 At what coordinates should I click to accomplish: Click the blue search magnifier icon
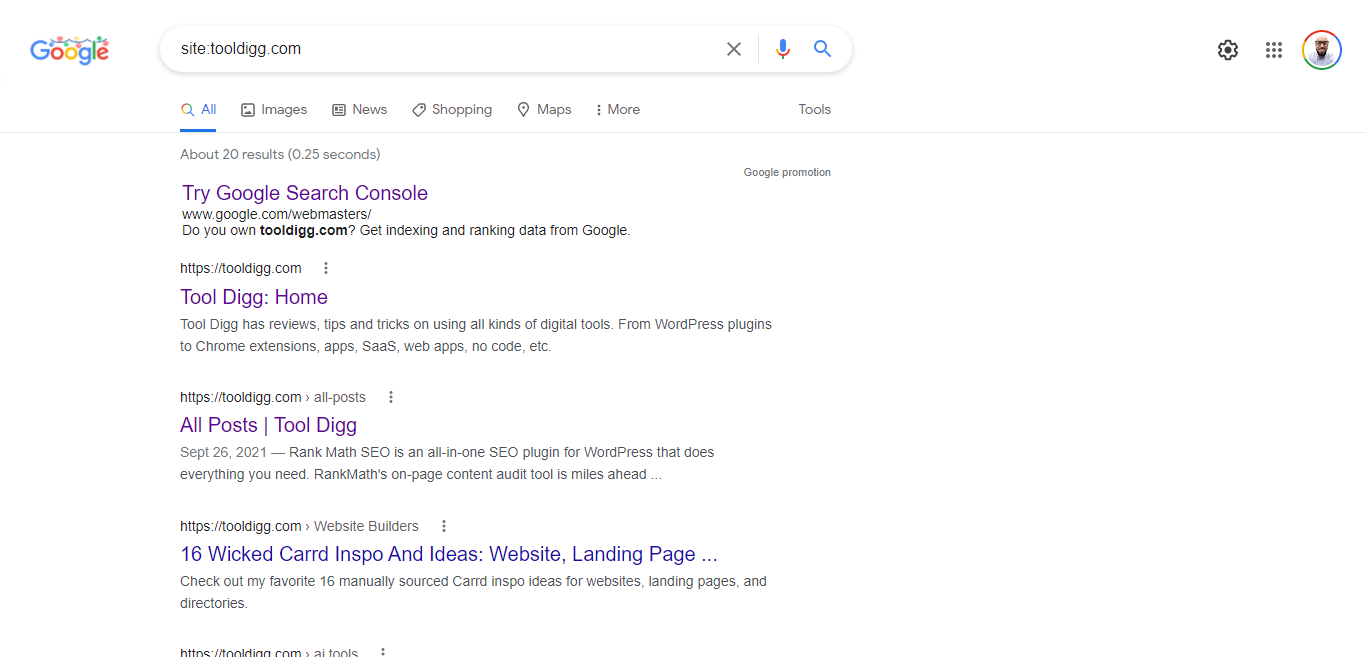point(822,49)
